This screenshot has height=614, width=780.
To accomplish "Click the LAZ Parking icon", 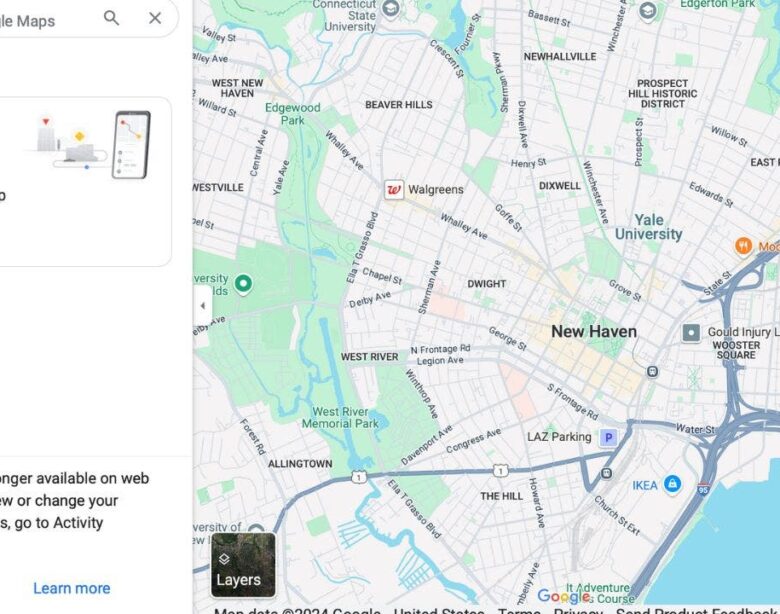I will (x=608, y=438).
